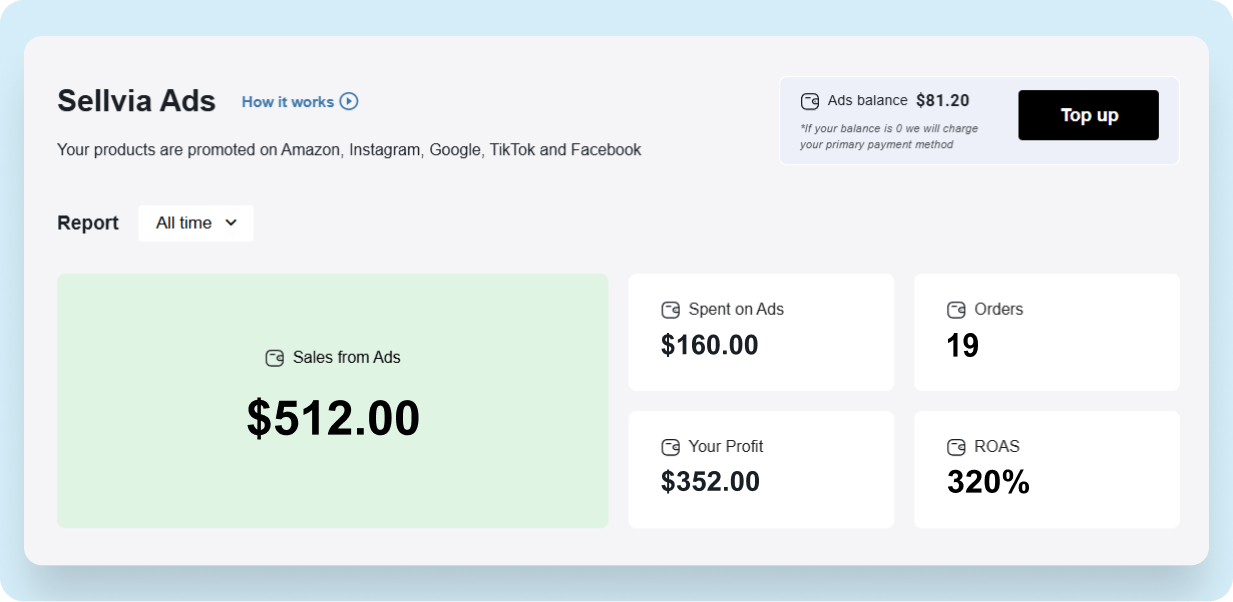This screenshot has height=602, width=1233.
Task: Click the wallet icon in Sales from Ads card
Action: pyautogui.click(x=273, y=357)
